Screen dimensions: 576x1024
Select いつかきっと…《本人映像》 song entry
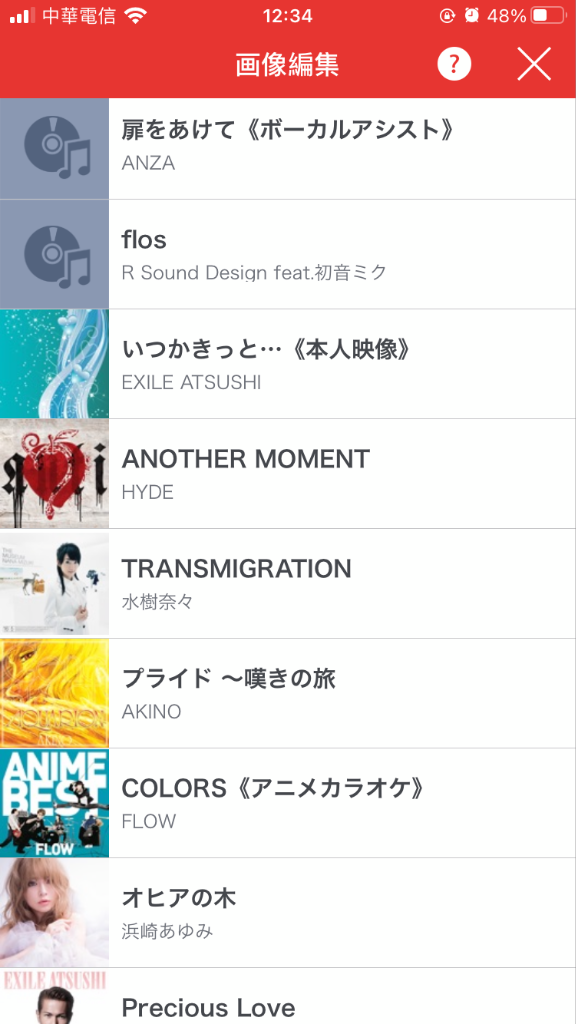coord(267,350)
